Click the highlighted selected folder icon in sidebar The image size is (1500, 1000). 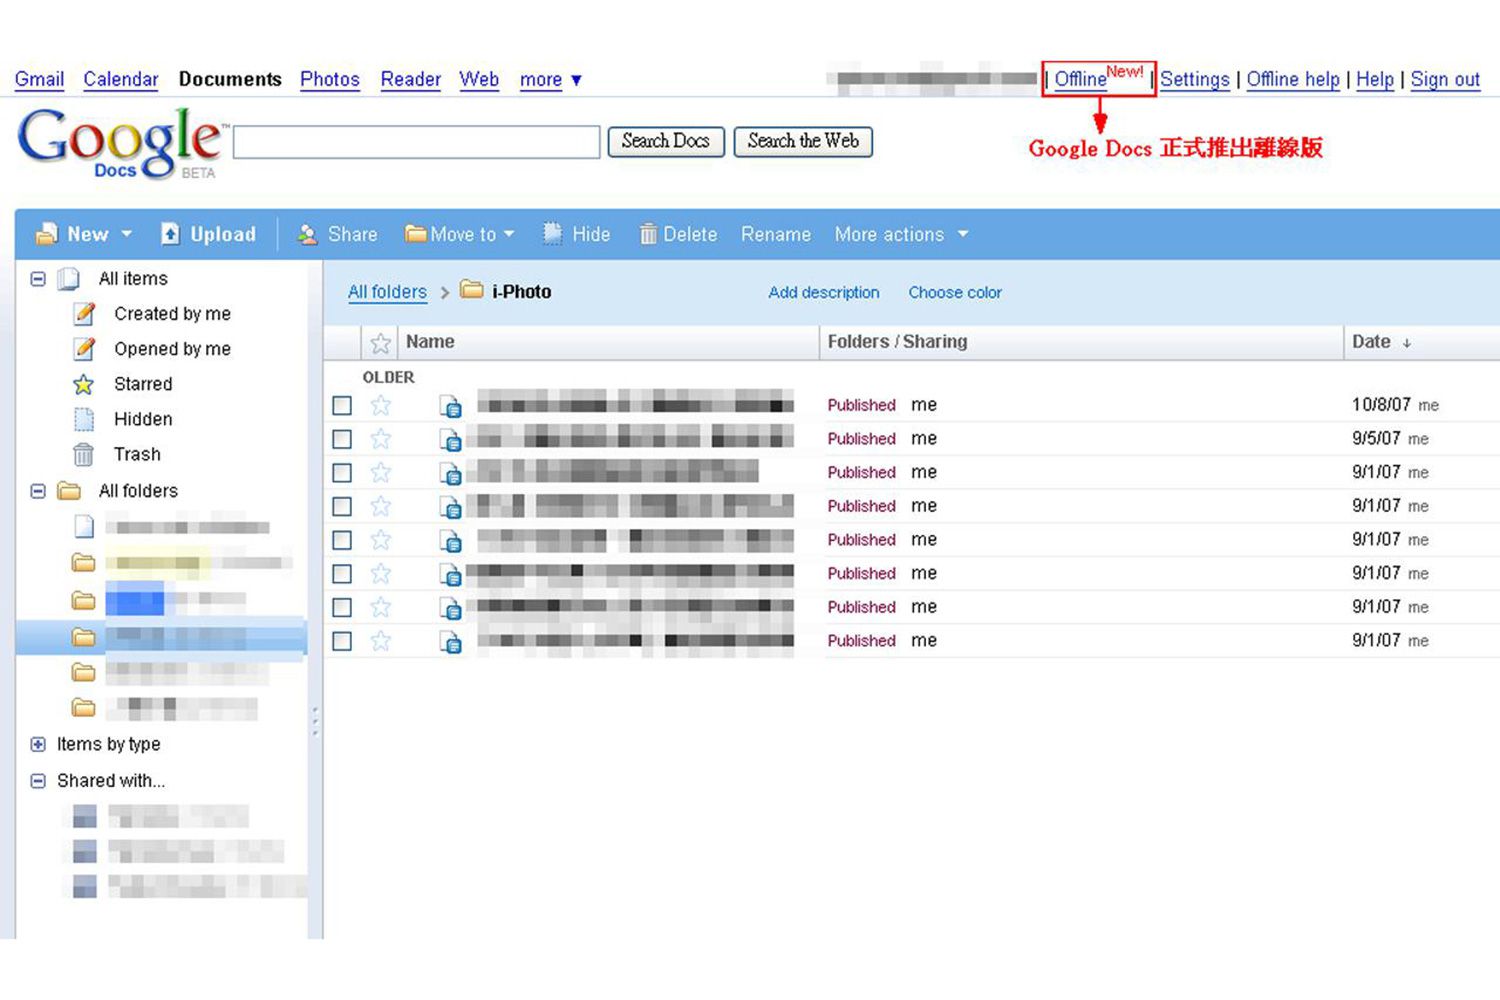84,637
